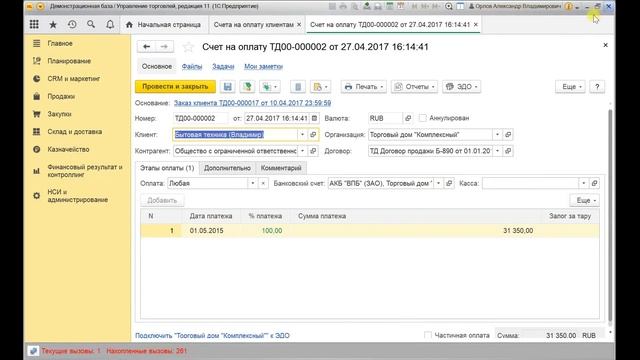The image size is (640, 360).
Task: Click the post document icon
Action: pos(247,87)
